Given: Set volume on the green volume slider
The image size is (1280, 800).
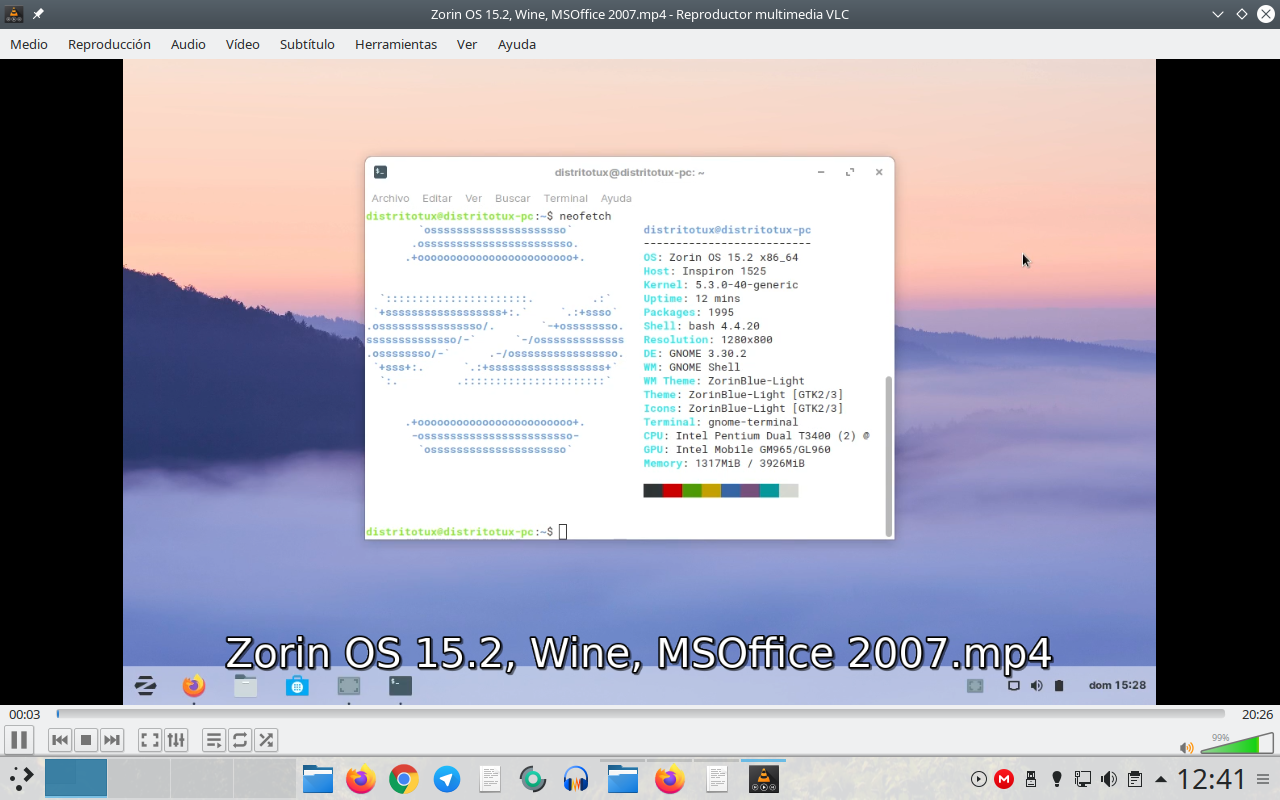Looking at the screenshot, I should tap(1236, 743).
